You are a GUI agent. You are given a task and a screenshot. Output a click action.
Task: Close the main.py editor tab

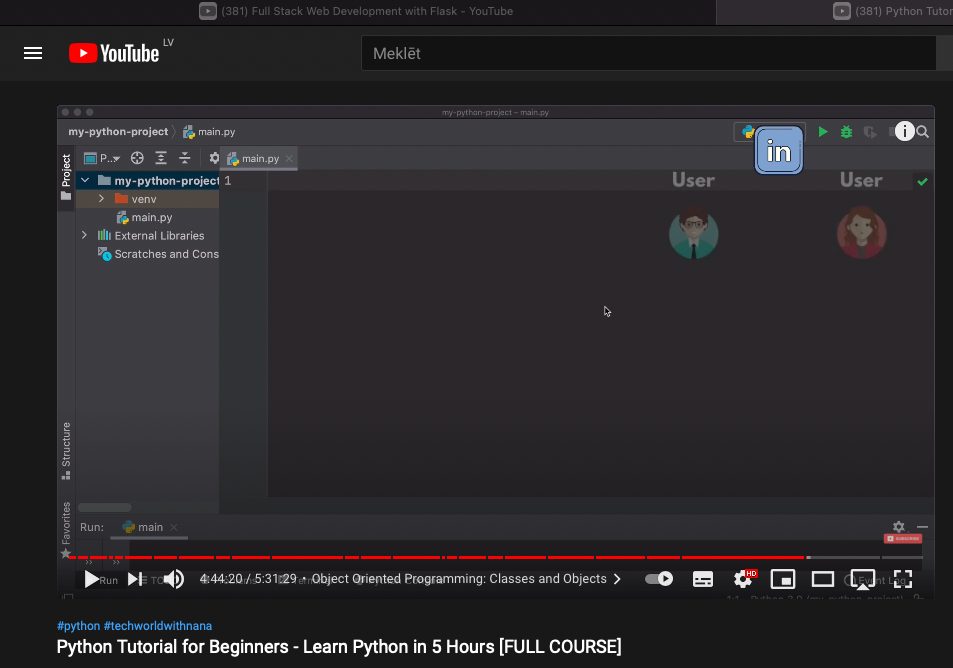(289, 159)
